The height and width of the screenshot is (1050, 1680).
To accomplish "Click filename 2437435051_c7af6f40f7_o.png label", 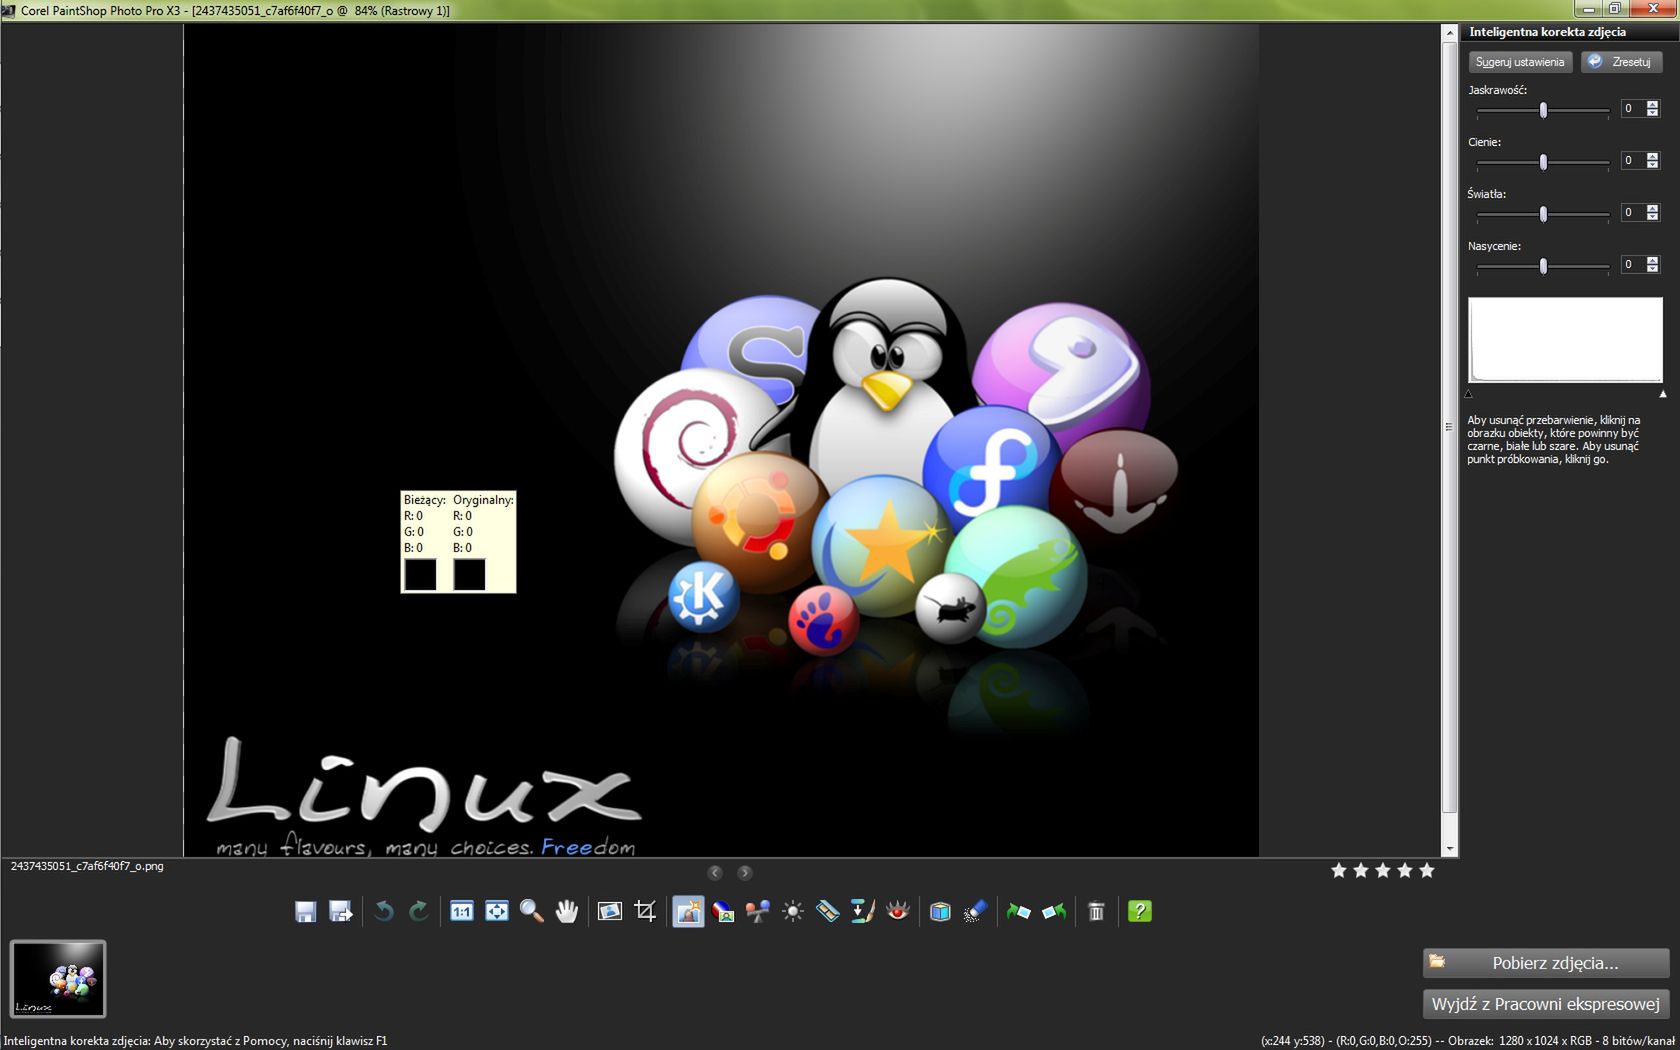I will [87, 866].
